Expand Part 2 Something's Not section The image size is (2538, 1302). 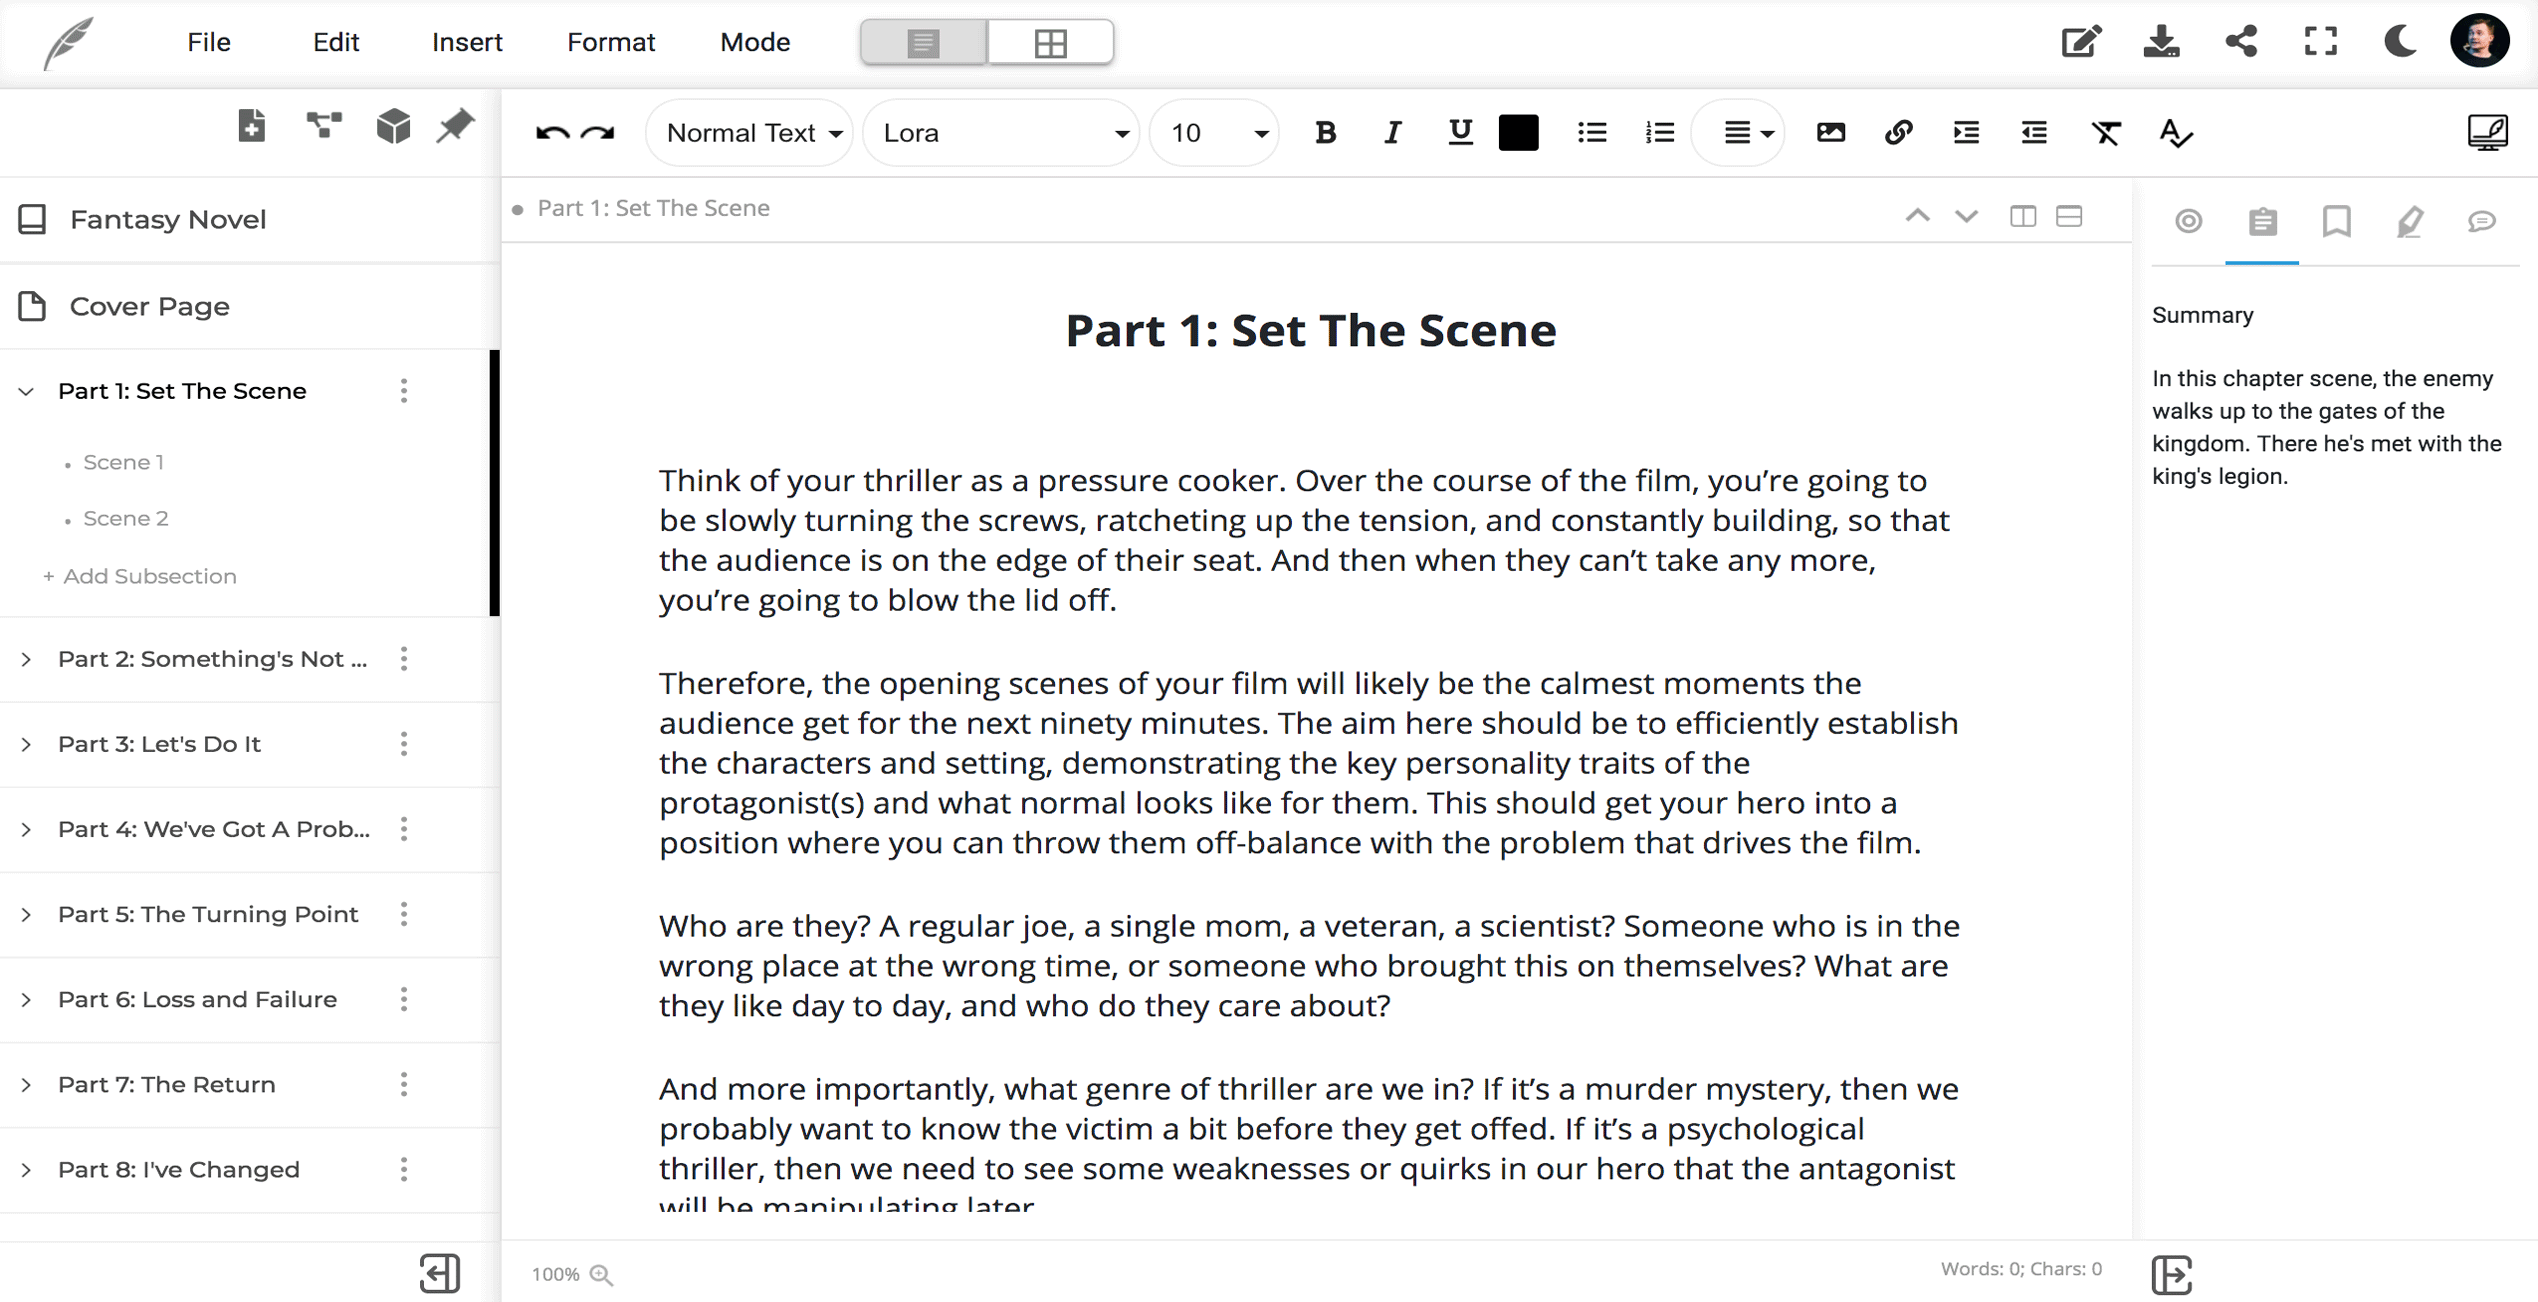(x=25, y=658)
